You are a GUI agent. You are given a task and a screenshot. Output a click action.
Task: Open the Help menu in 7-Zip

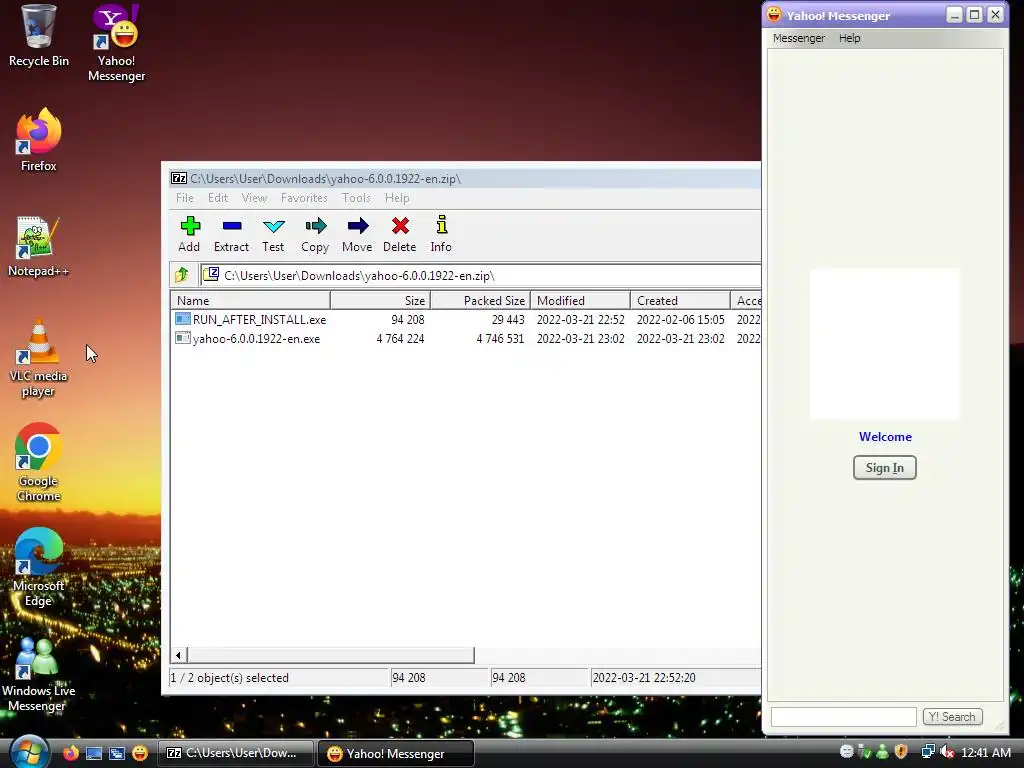pos(397,198)
